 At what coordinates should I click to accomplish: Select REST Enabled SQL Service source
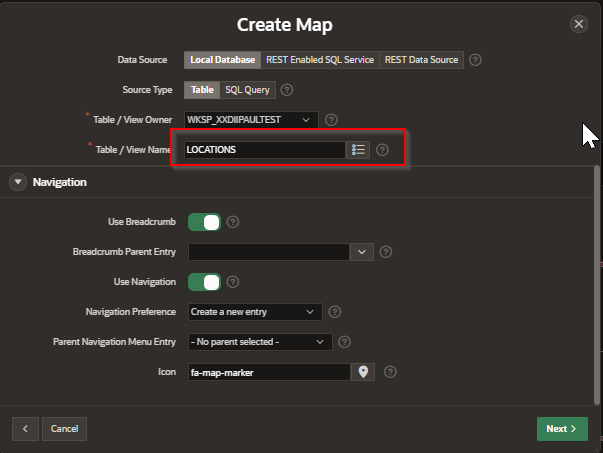coord(320,60)
